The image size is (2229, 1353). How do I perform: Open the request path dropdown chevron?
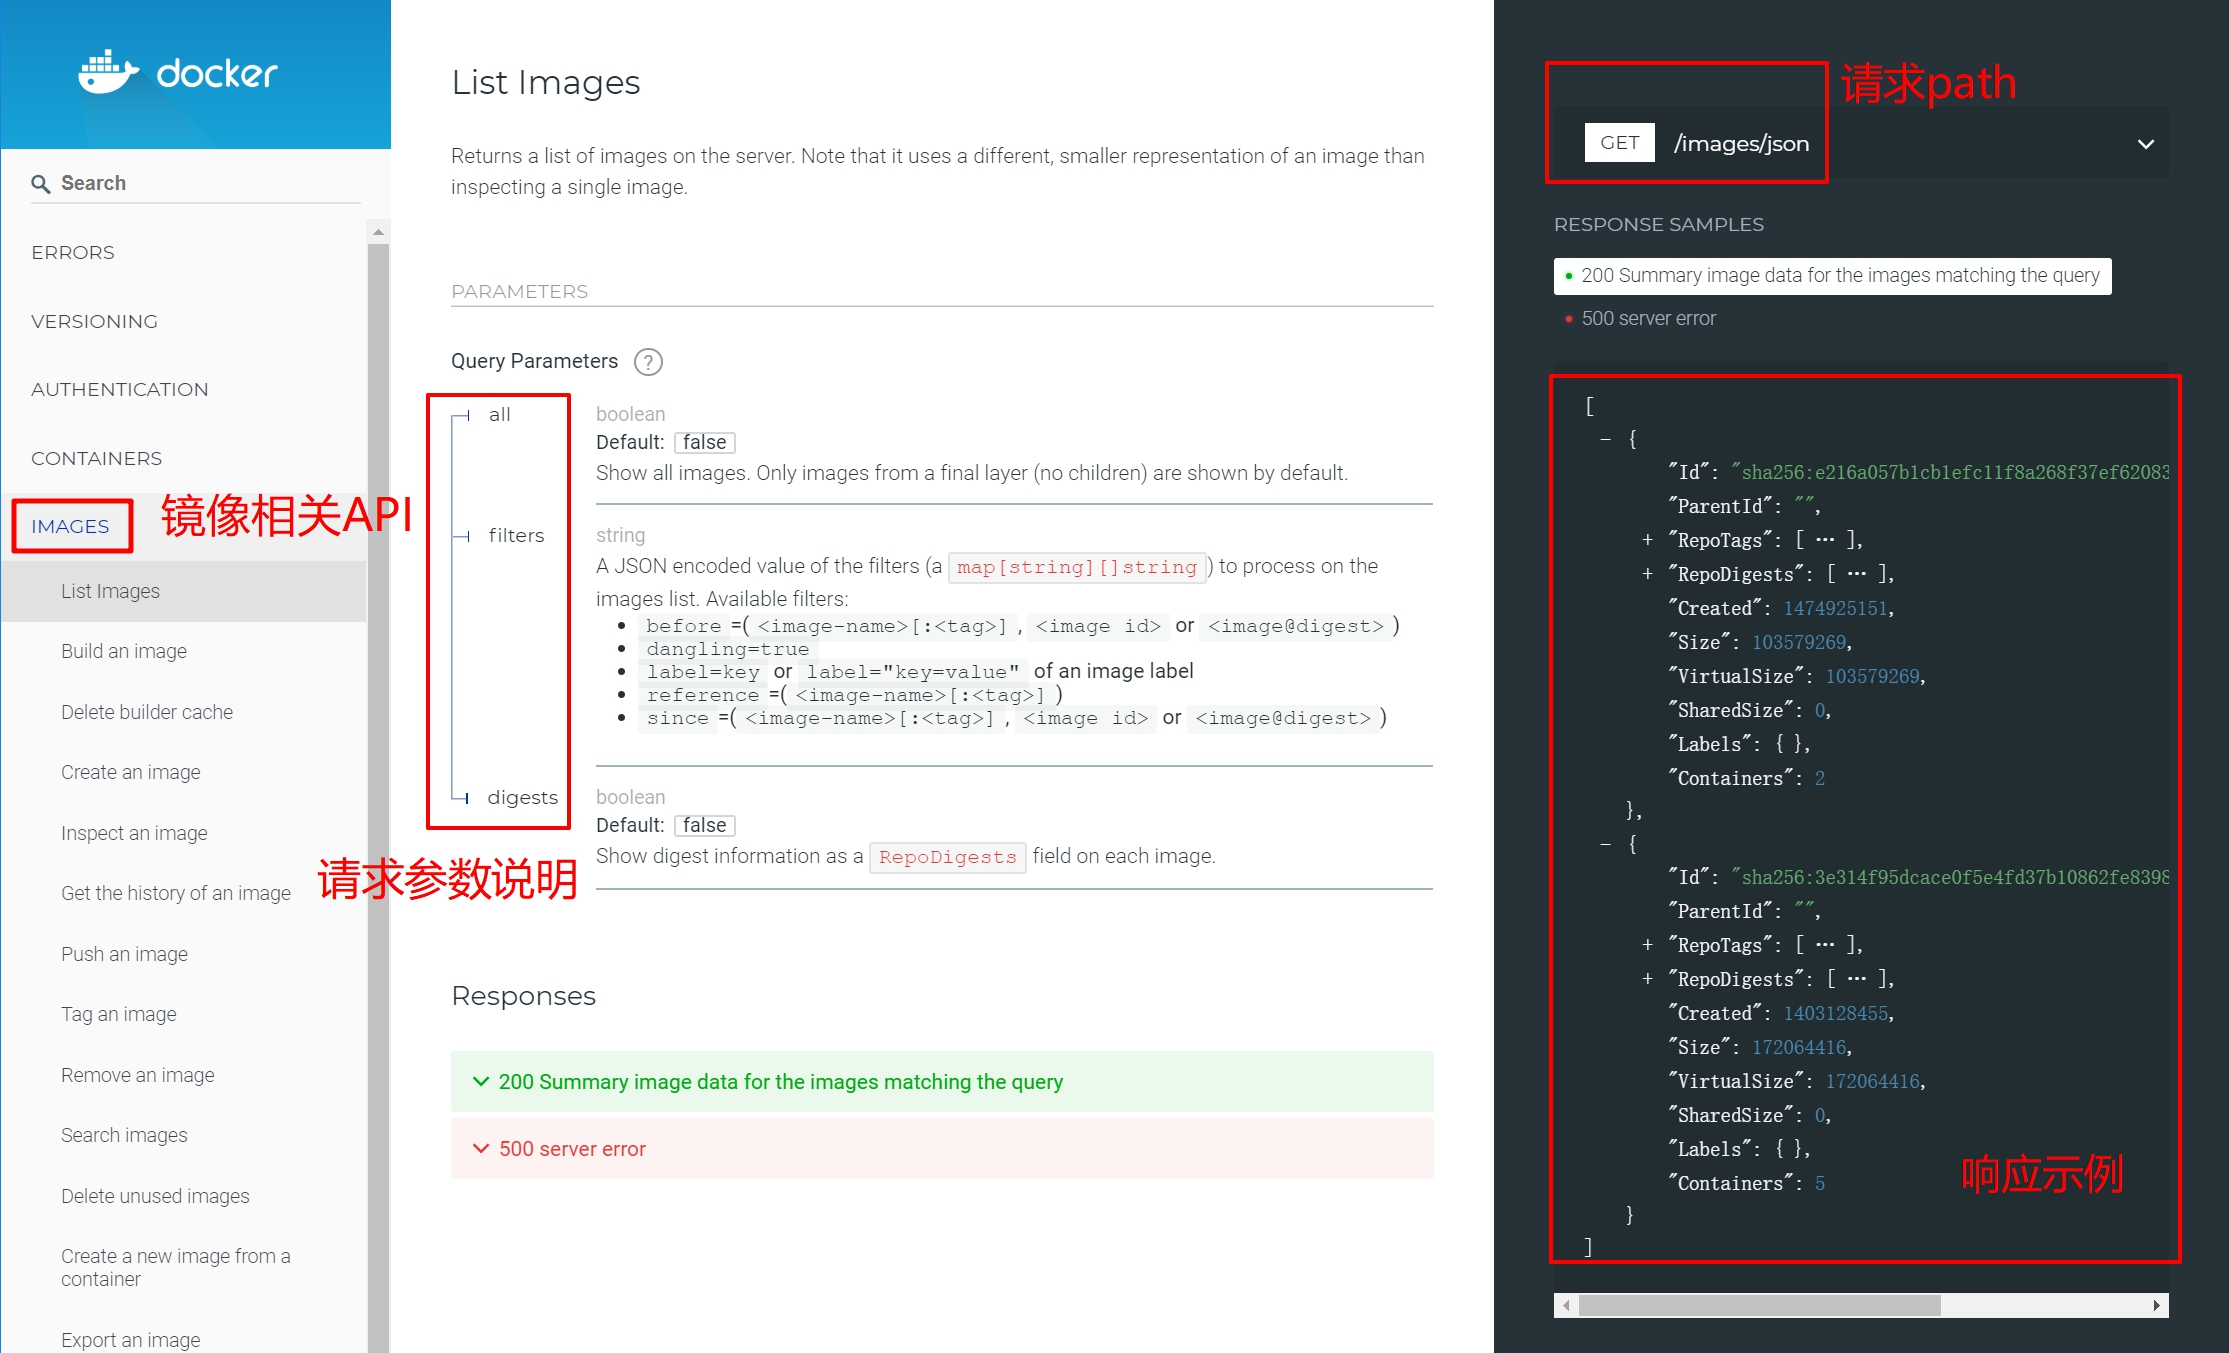[2146, 144]
